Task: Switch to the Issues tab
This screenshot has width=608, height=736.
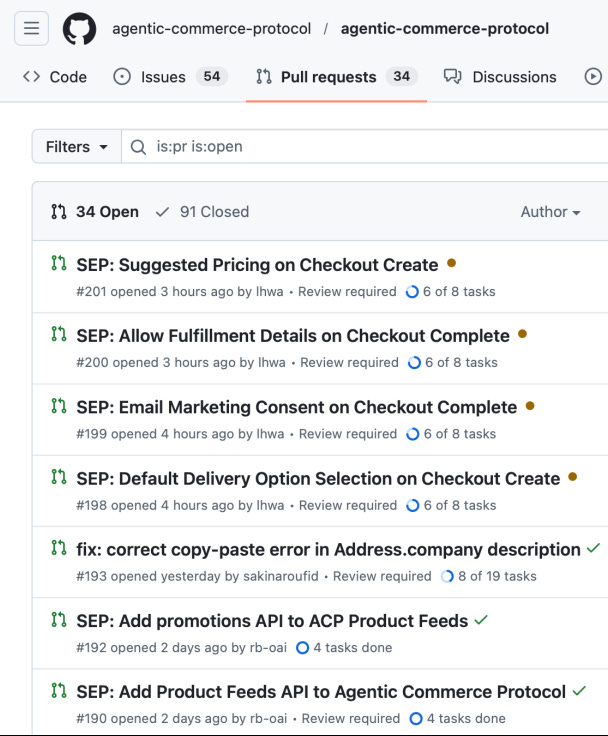Action: point(170,77)
